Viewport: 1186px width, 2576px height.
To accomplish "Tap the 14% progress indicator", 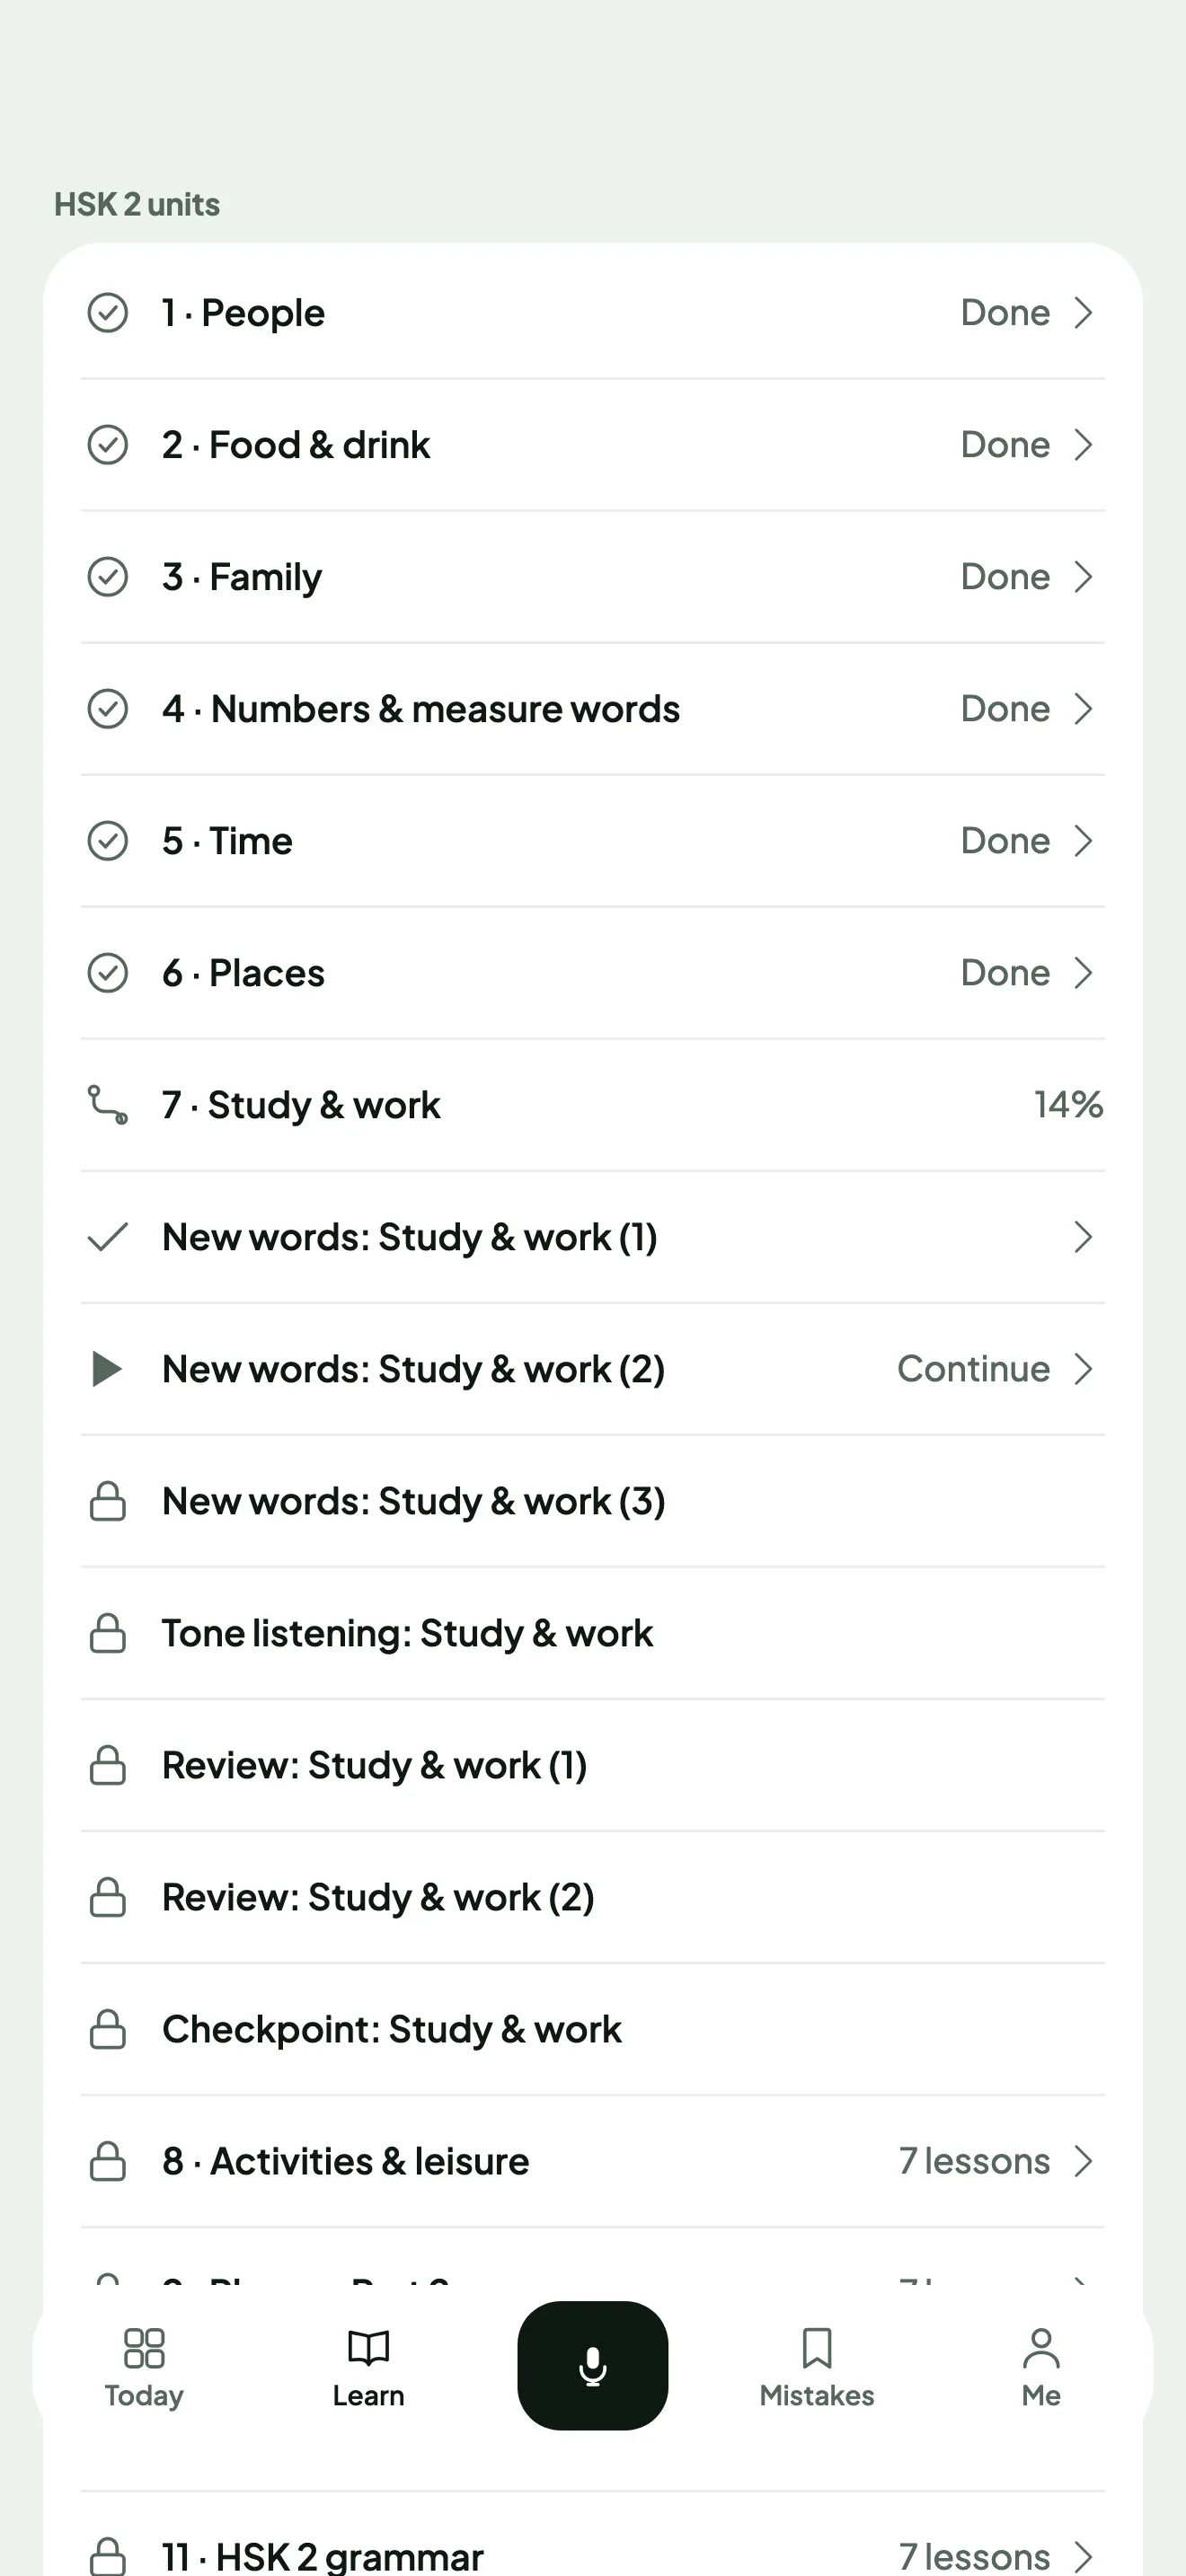I will click(1068, 1105).
